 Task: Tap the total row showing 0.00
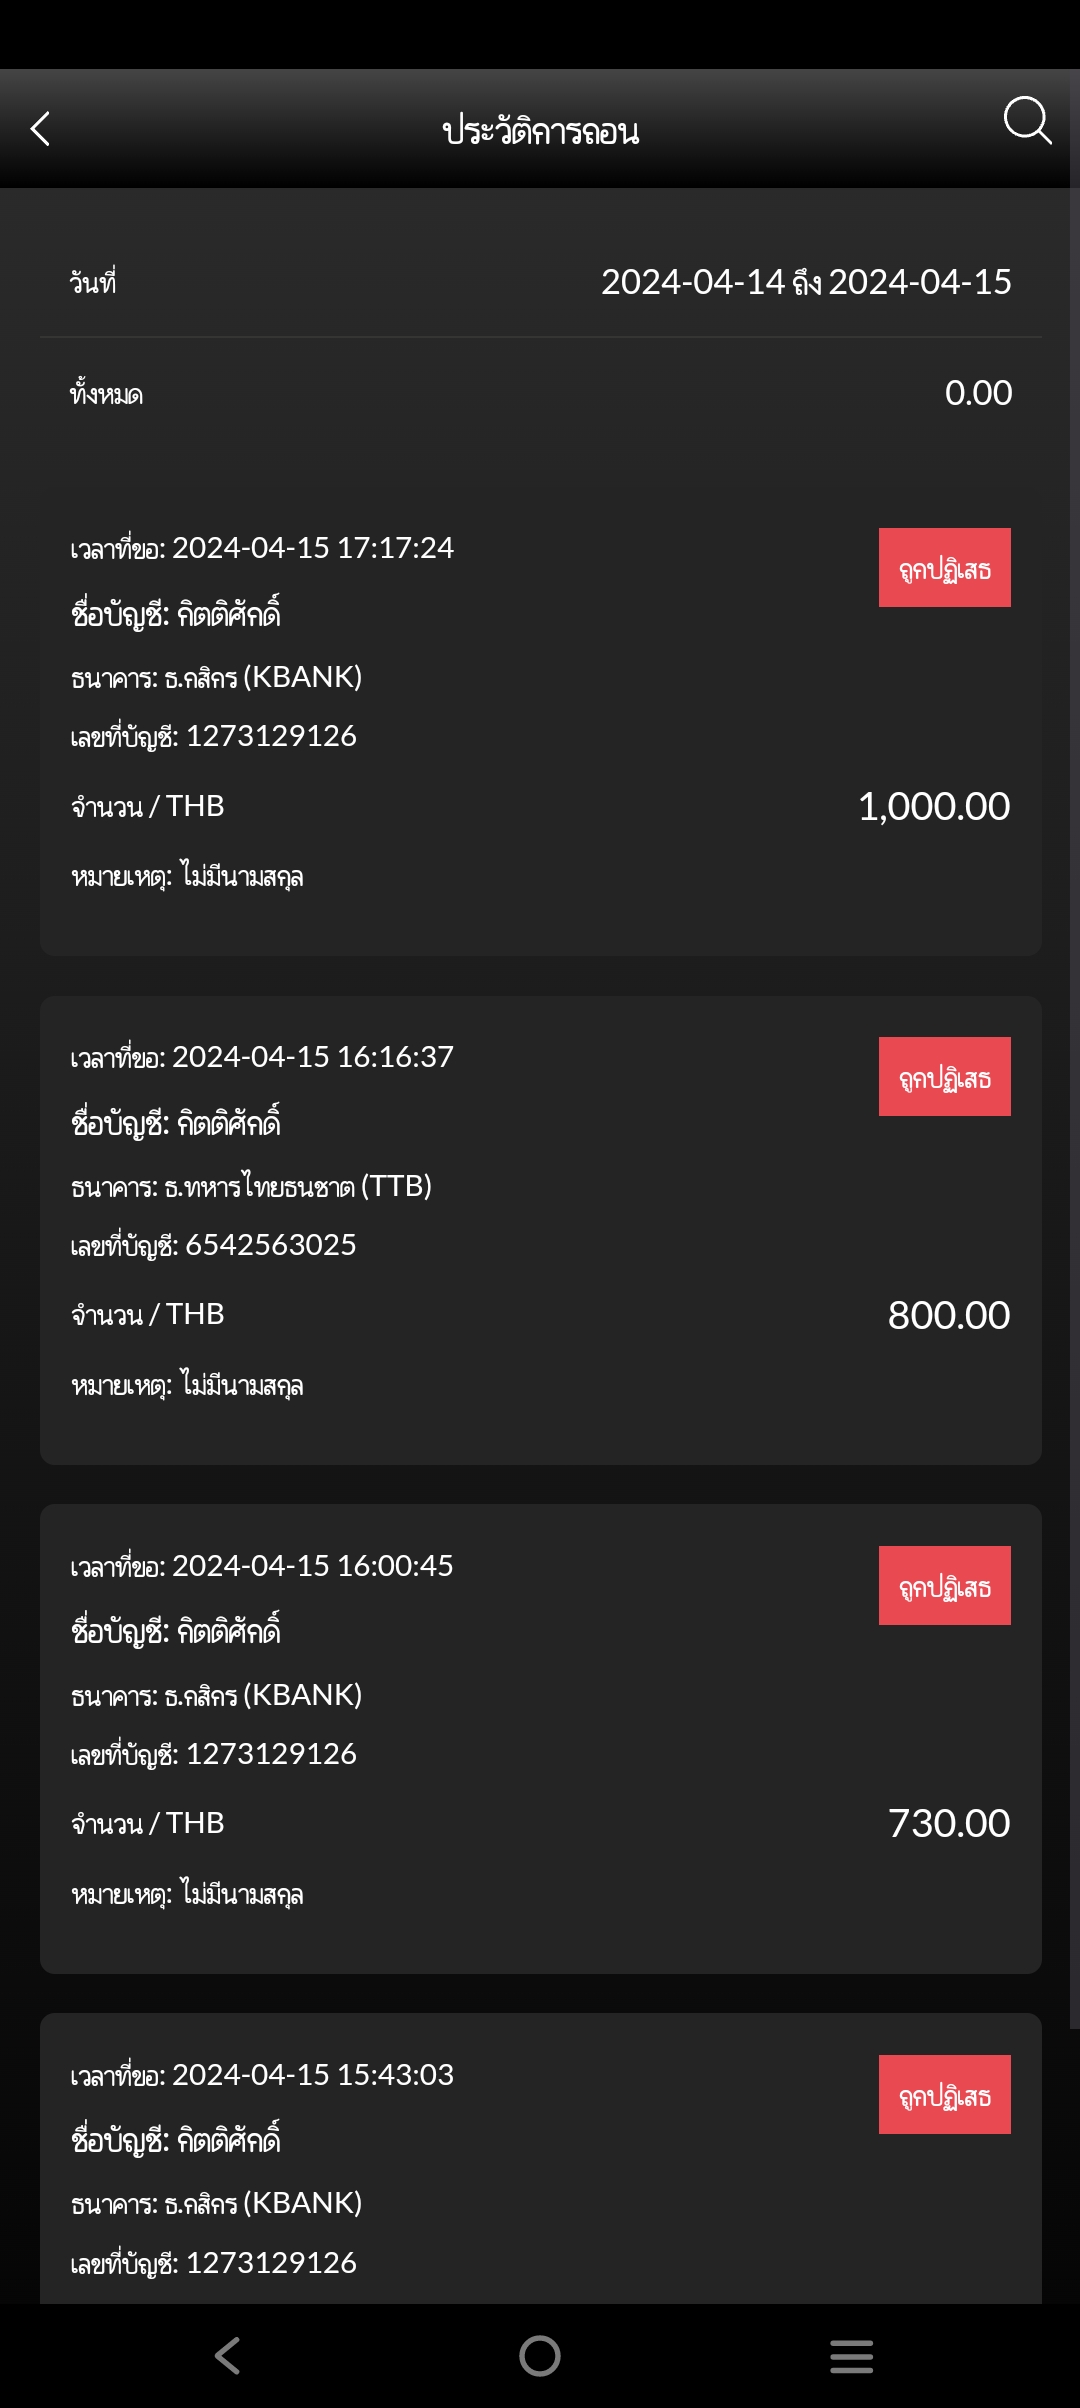tap(540, 394)
